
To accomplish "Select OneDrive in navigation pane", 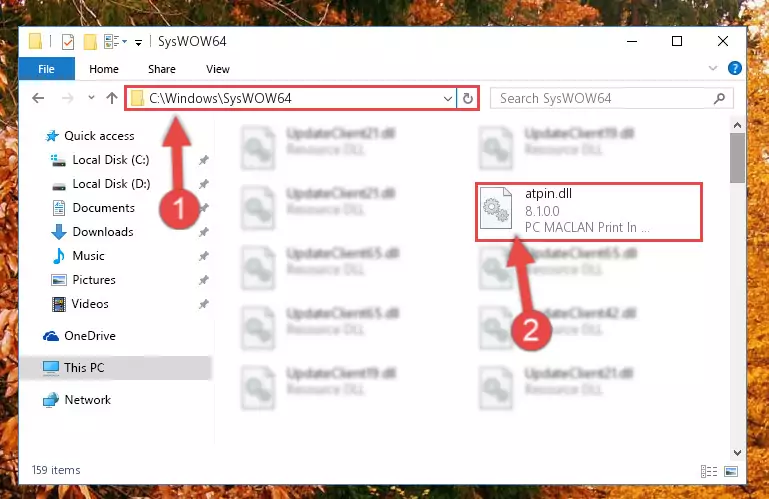I will coord(79,336).
